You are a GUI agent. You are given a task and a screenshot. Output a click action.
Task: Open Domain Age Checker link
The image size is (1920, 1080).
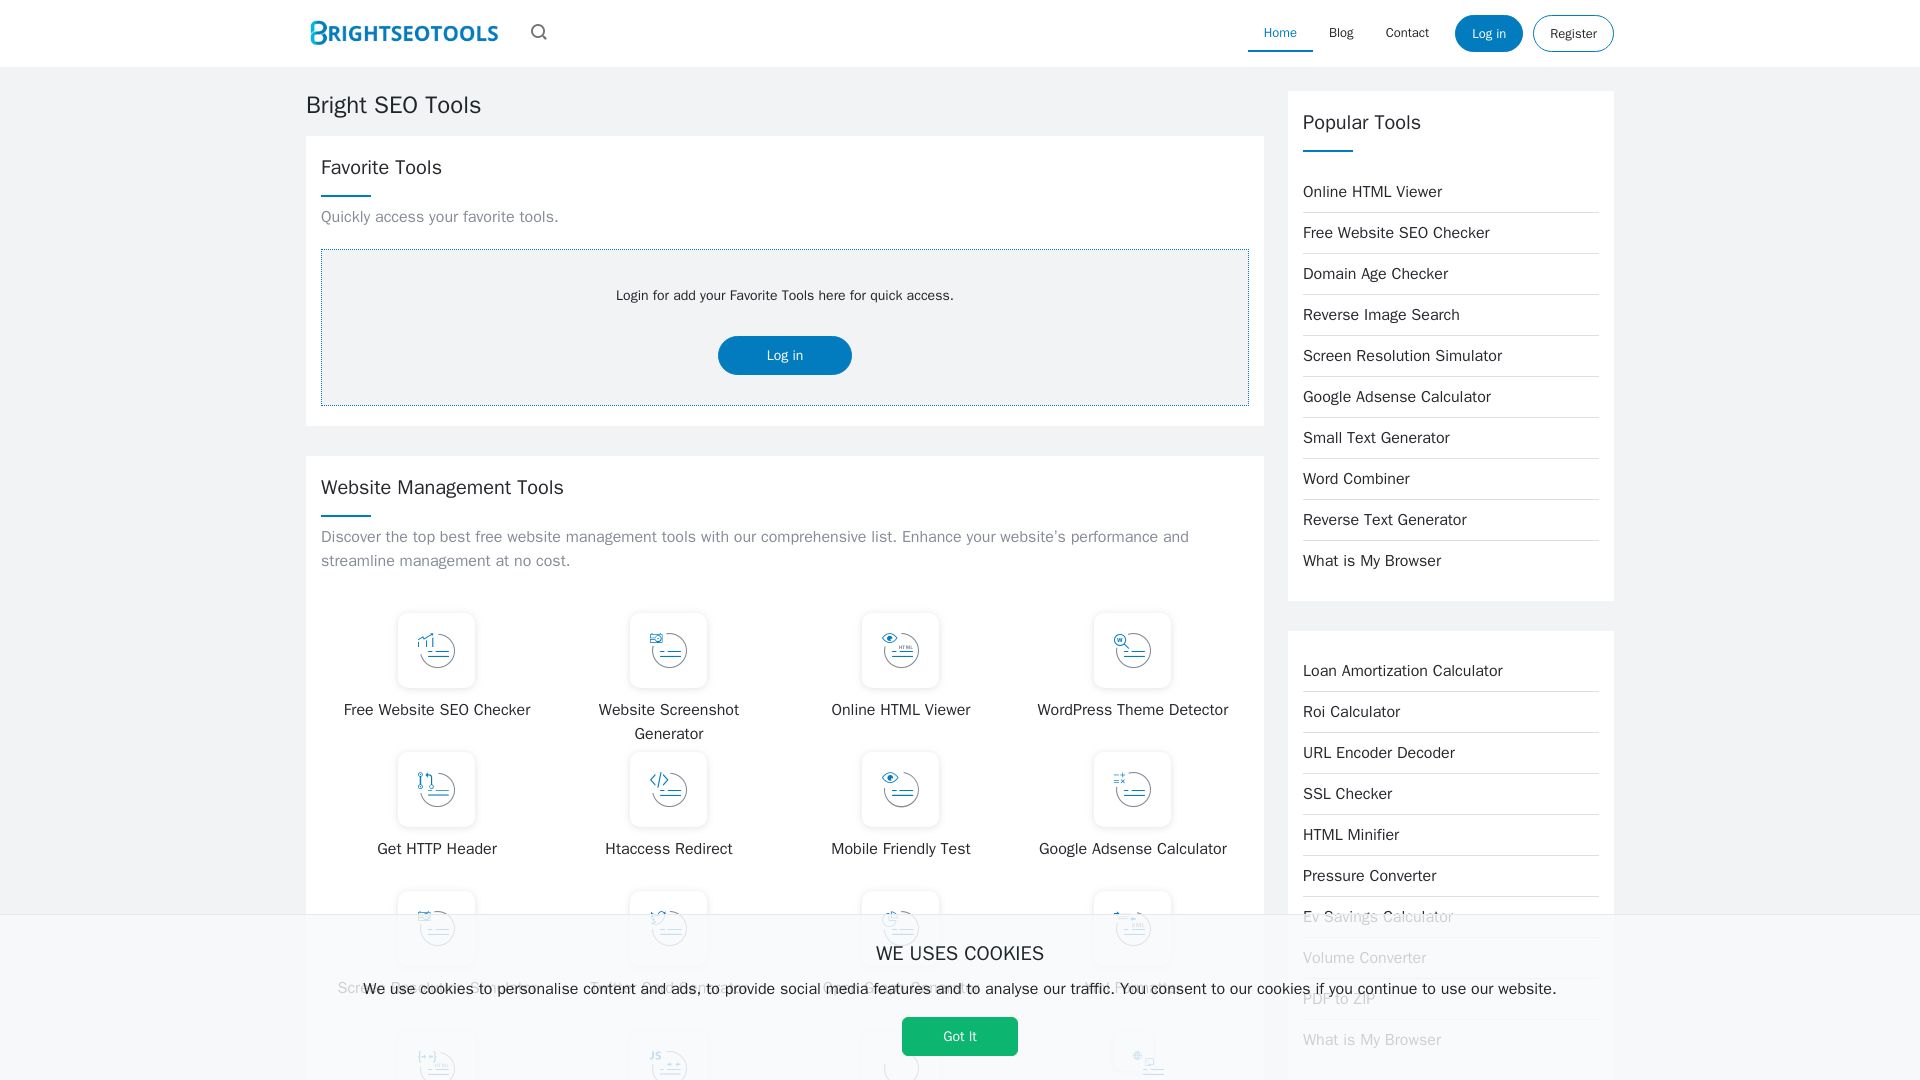pos(1375,274)
